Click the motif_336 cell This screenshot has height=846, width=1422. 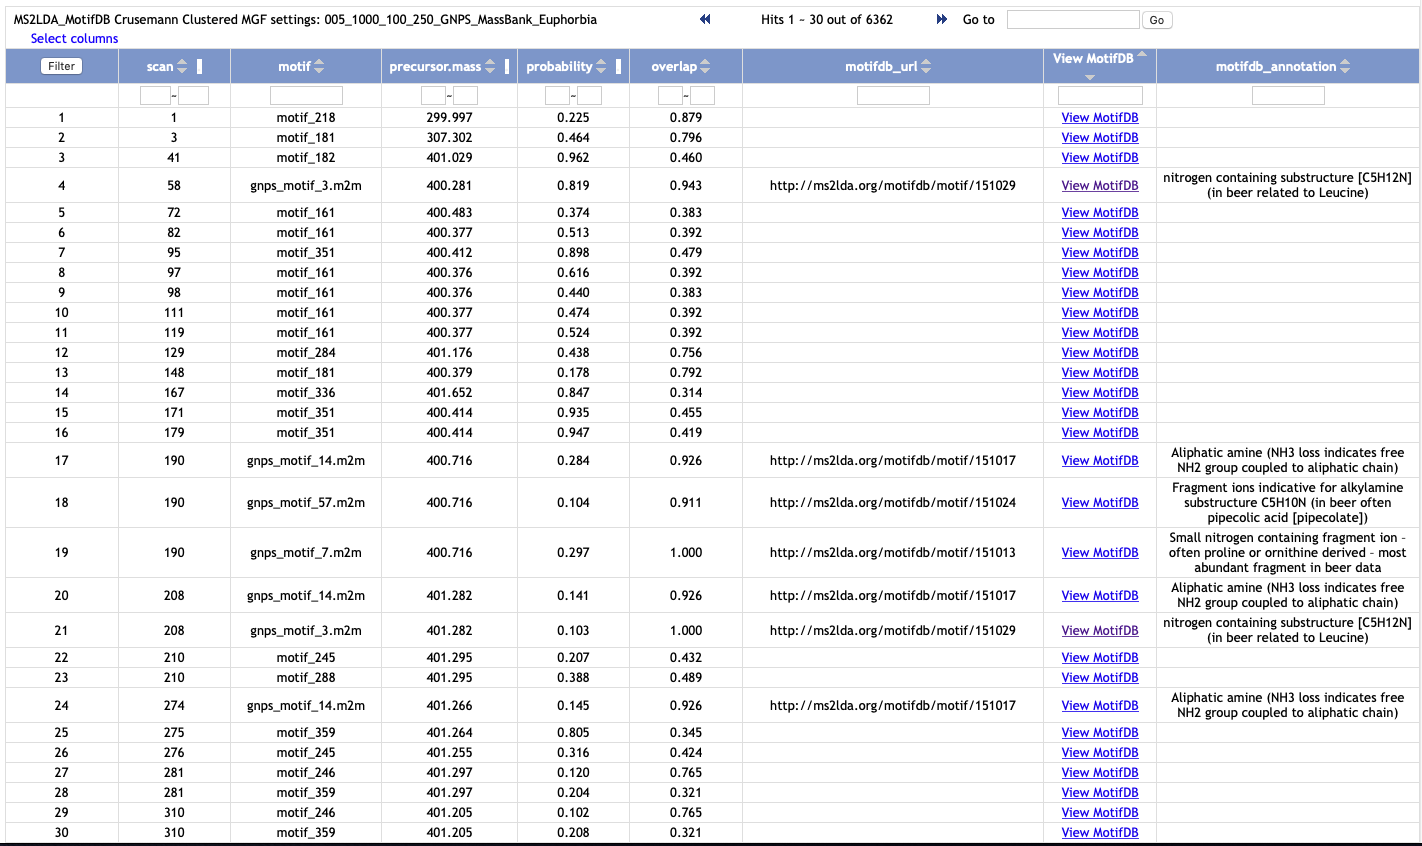306,393
